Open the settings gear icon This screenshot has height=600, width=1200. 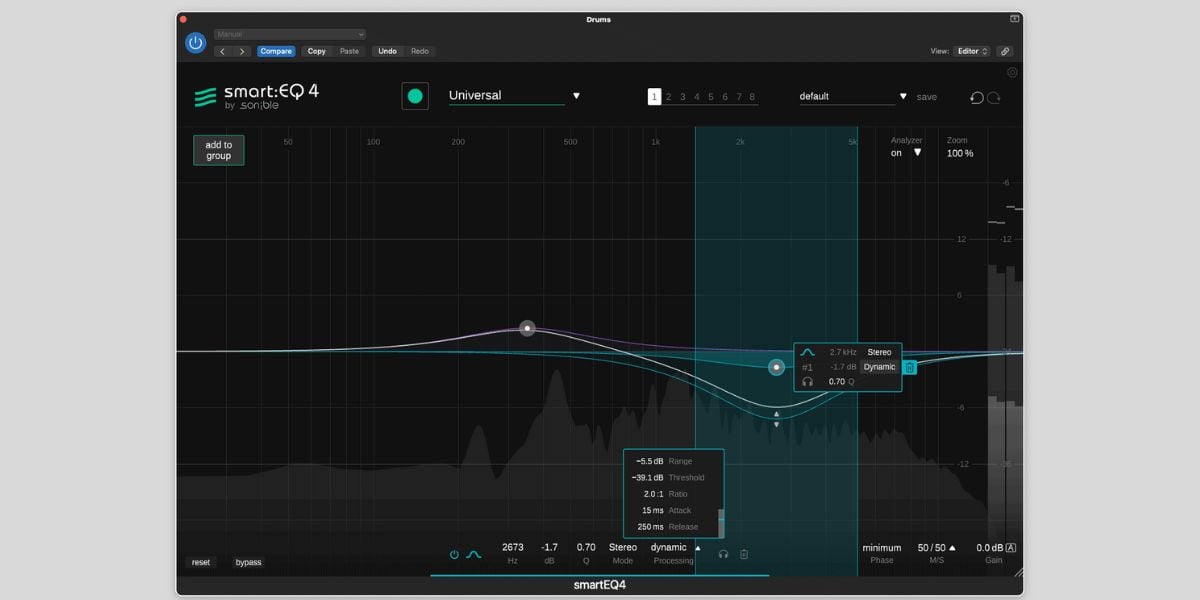point(1012,72)
